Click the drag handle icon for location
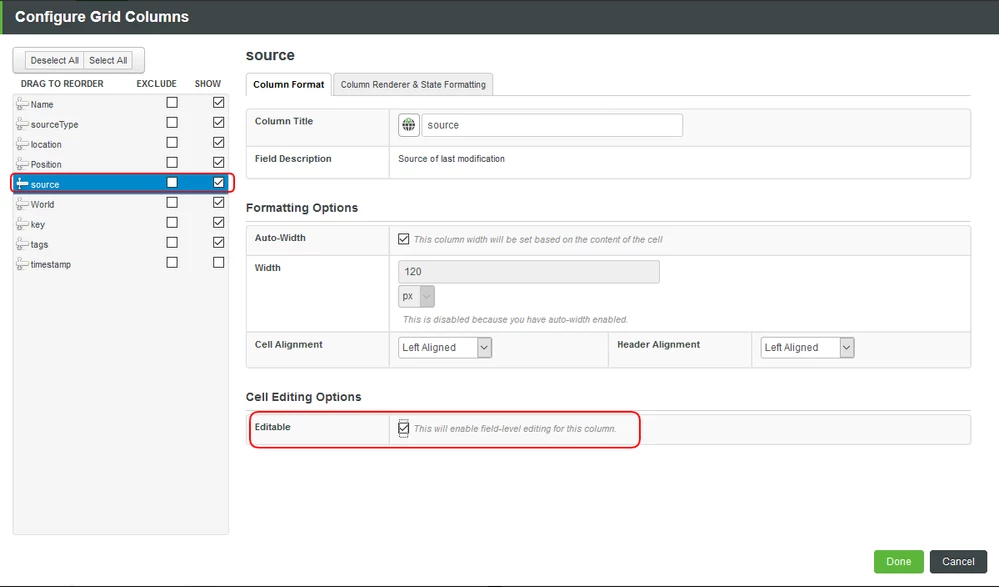The image size is (999, 587). [x=20, y=143]
